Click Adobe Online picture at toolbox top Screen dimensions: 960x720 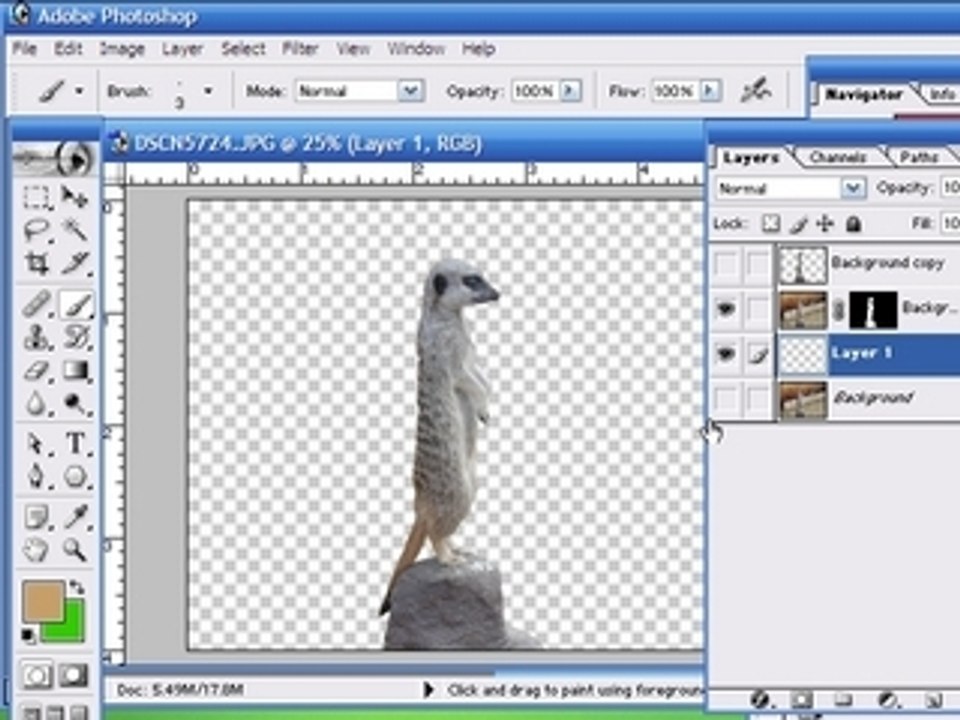(x=55, y=159)
